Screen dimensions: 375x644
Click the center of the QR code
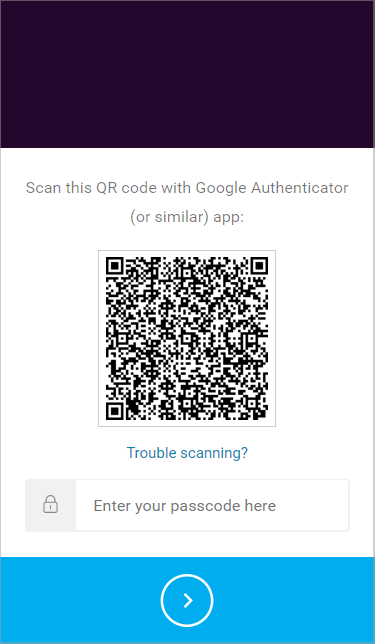coord(187,338)
